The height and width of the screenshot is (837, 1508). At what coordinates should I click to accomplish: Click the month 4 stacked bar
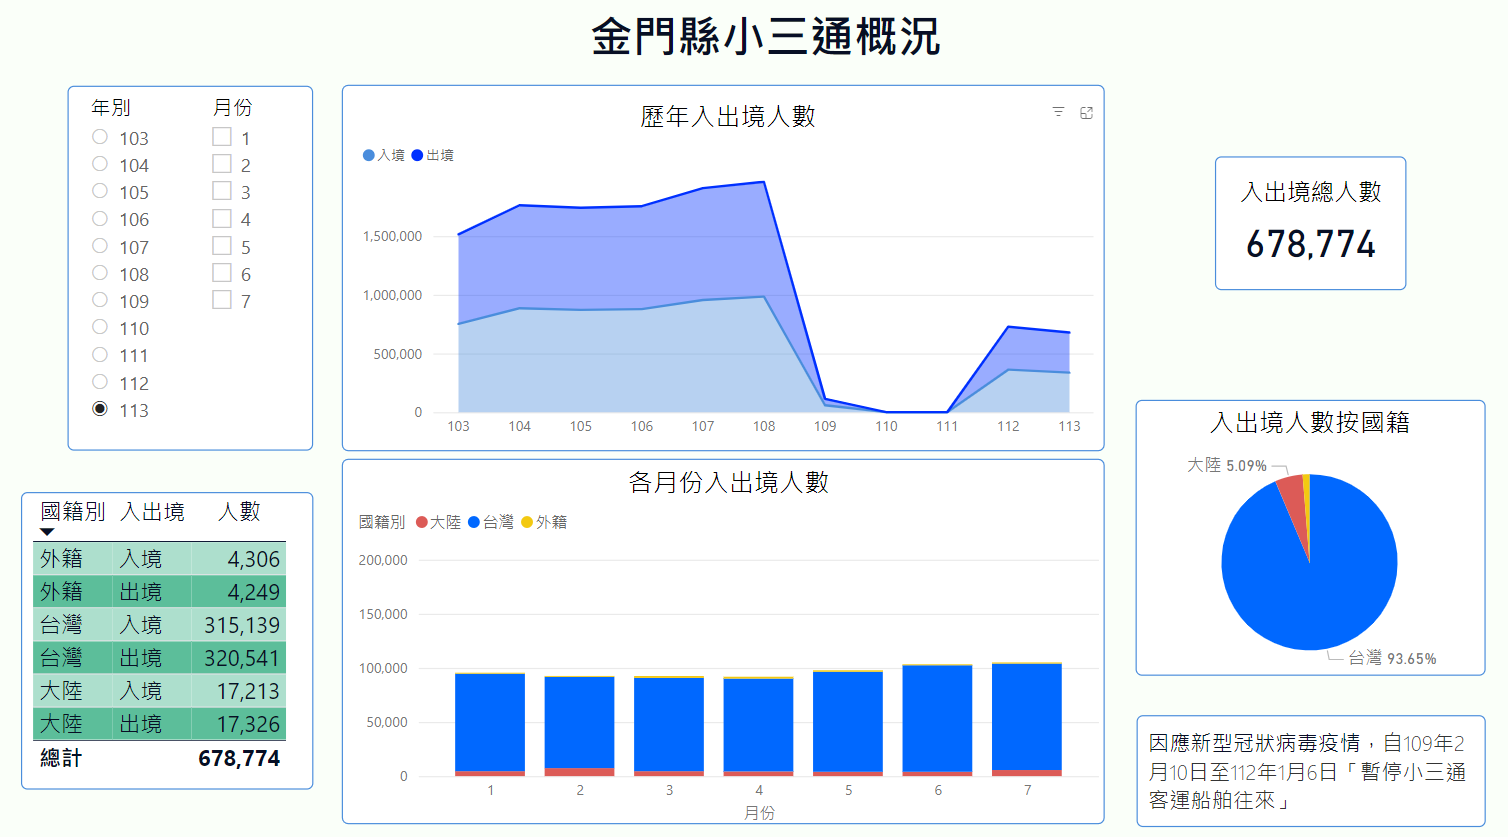point(758,727)
